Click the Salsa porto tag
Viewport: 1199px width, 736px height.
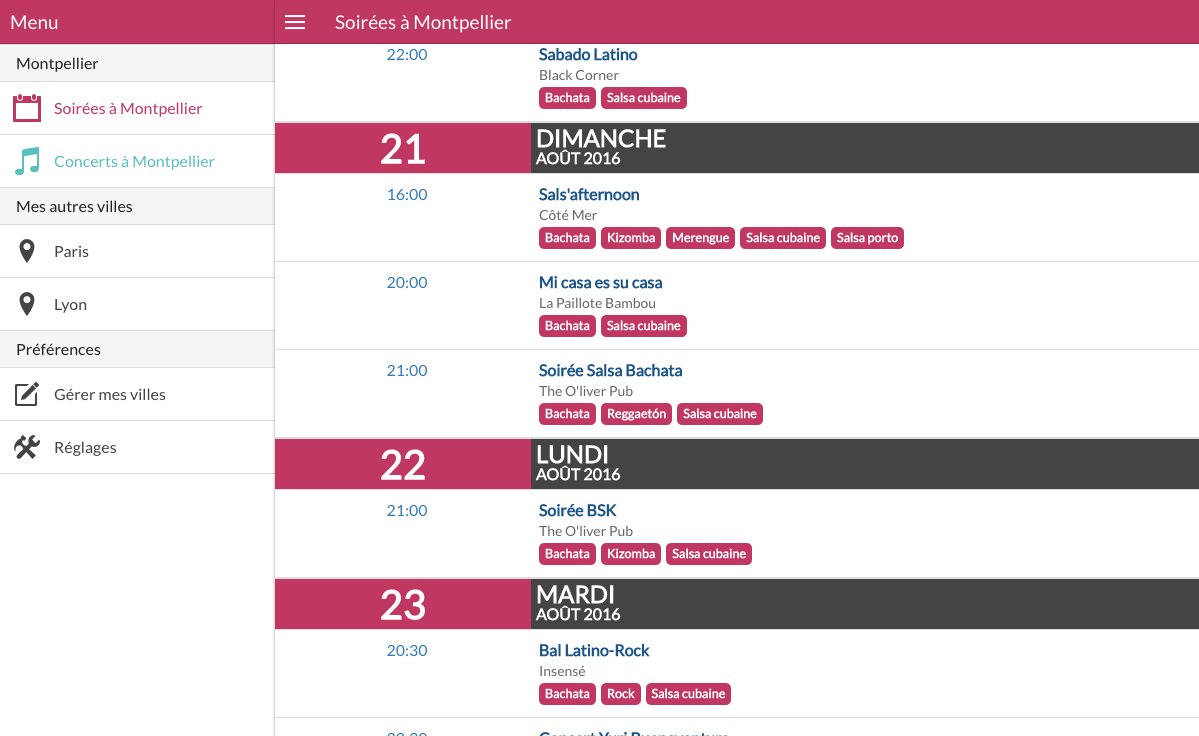click(867, 238)
